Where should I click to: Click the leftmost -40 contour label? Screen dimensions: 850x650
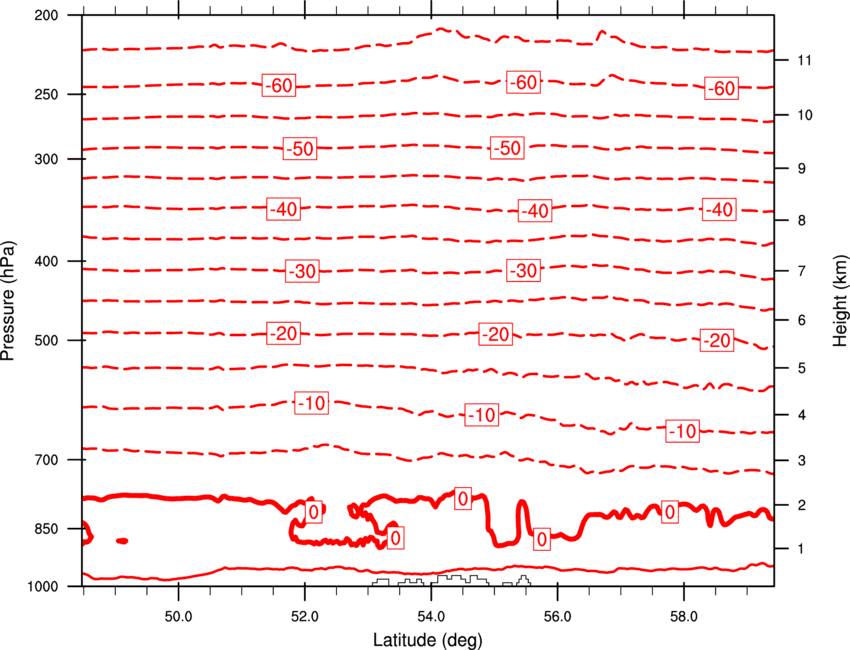click(284, 209)
